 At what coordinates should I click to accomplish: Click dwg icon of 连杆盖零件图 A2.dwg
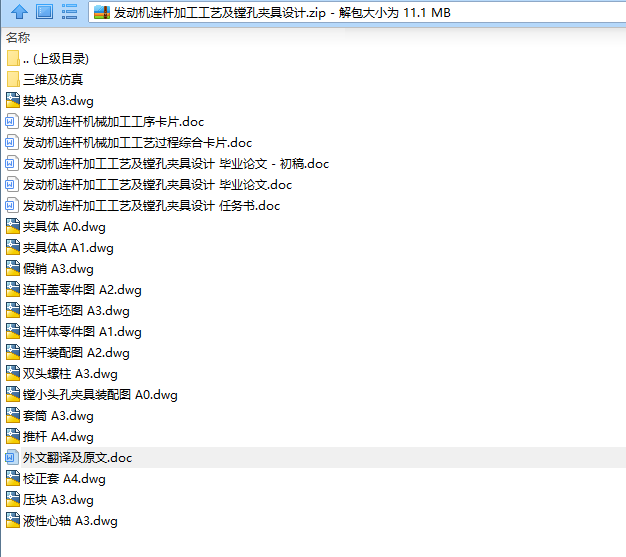click(x=13, y=289)
